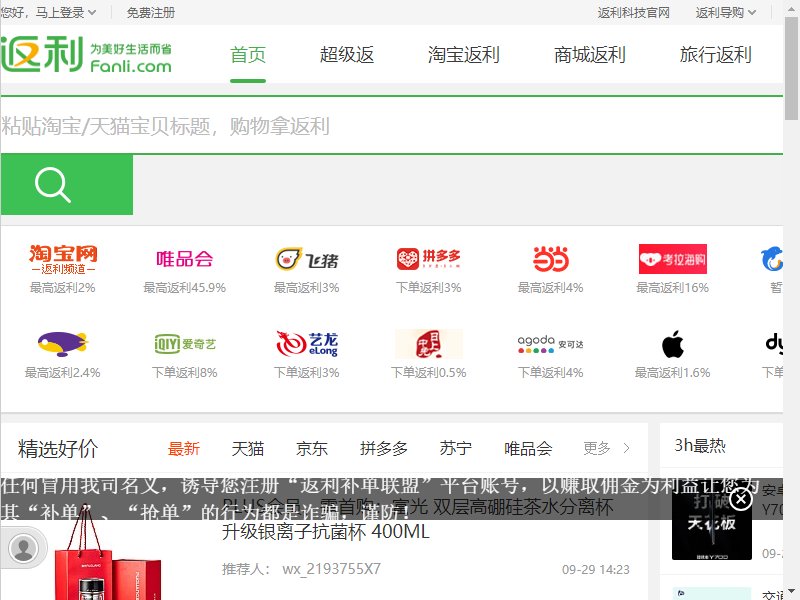This screenshot has width=800, height=600.
Task: Click the 下单返利0.5% rebate text
Action: (429, 372)
